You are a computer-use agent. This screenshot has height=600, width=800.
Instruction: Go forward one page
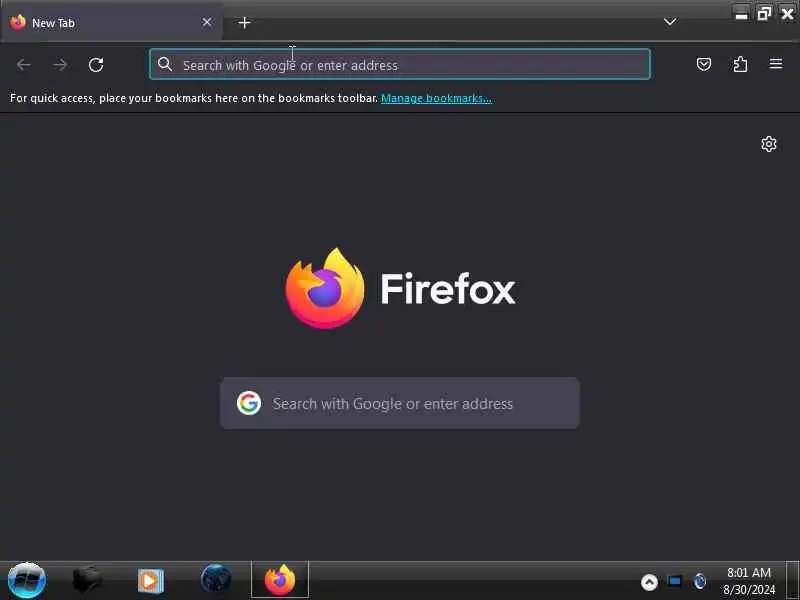tap(60, 65)
